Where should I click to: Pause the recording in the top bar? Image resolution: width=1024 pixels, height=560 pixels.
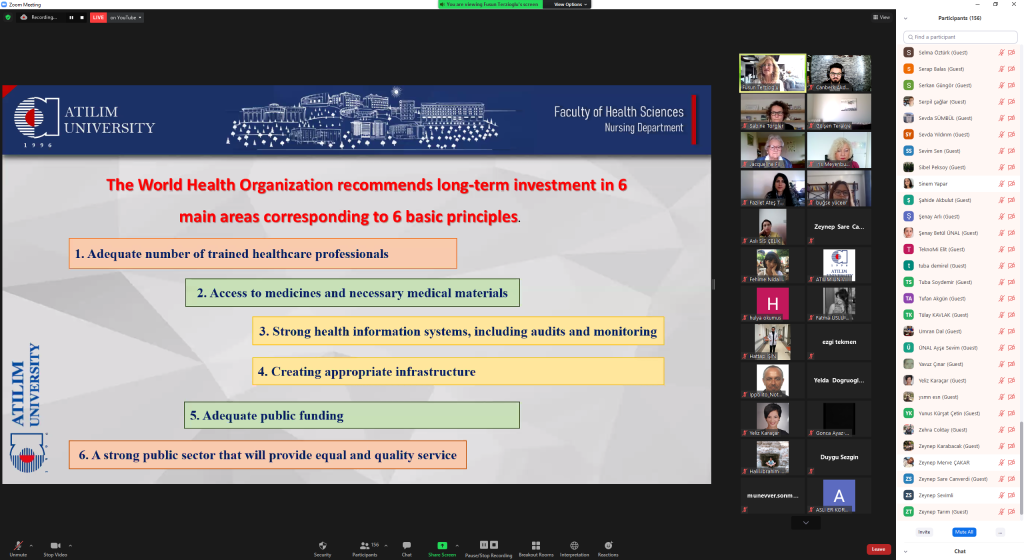pyautogui.click(x=71, y=17)
